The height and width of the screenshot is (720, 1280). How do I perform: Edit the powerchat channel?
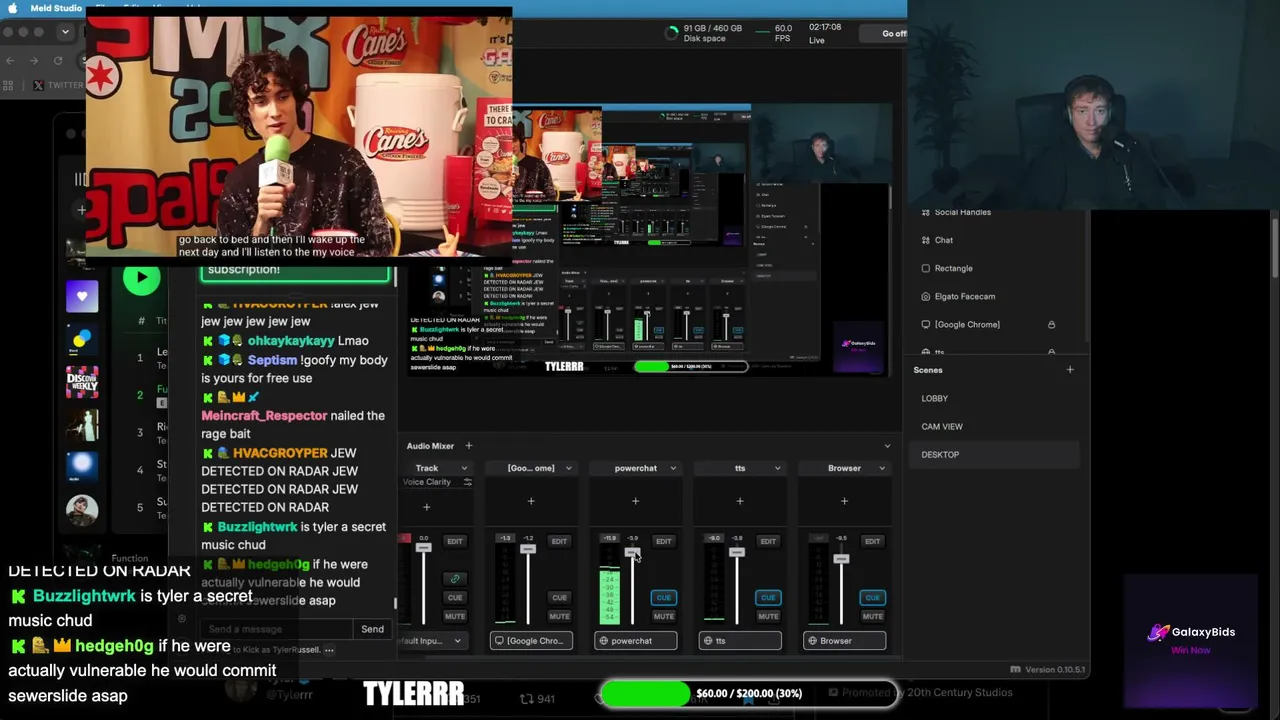663,541
